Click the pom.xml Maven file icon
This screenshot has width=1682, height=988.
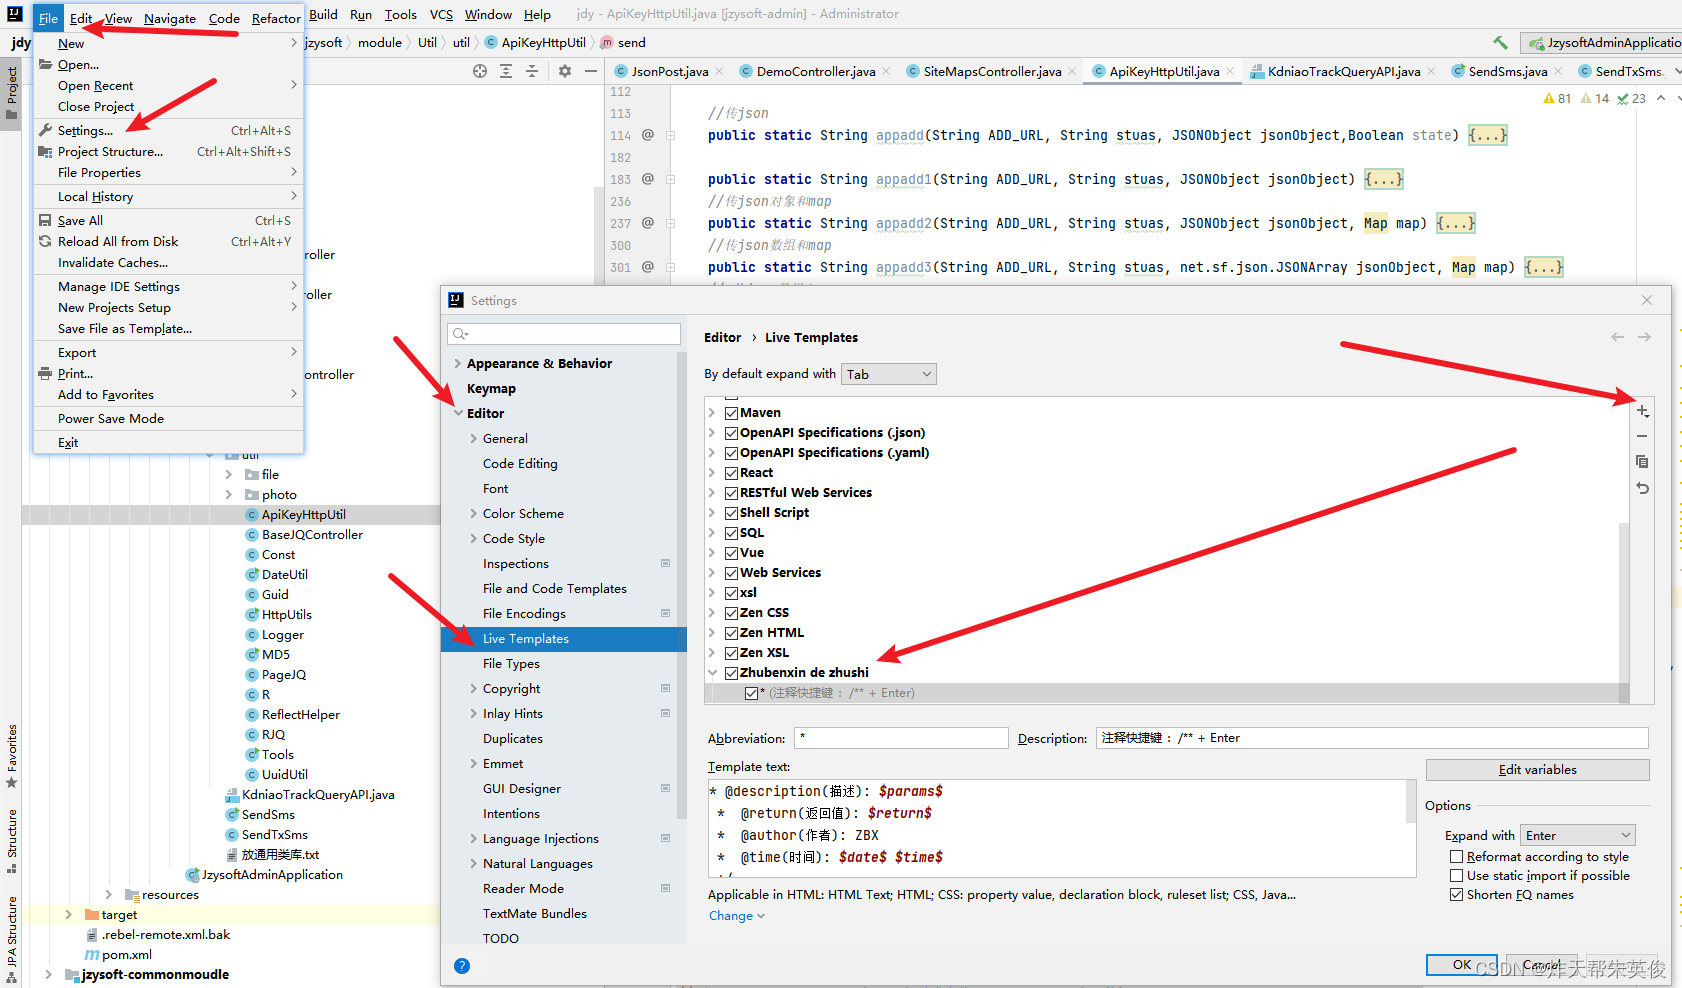click(x=92, y=955)
